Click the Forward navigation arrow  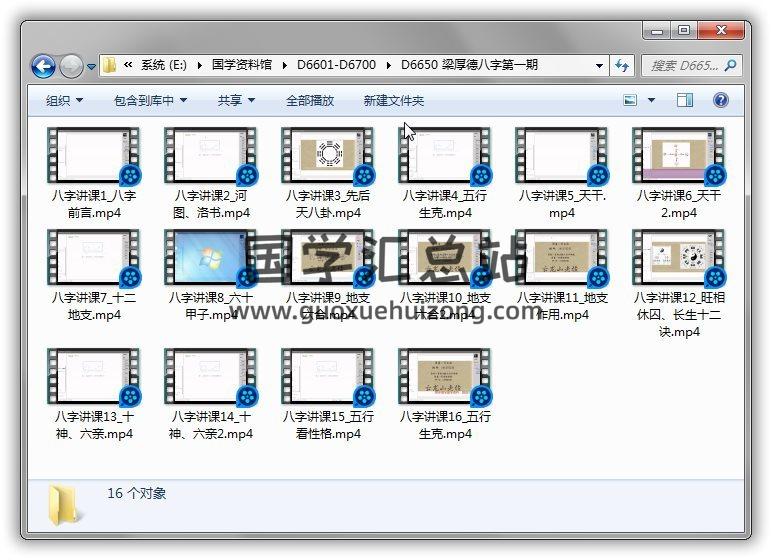click(71, 66)
